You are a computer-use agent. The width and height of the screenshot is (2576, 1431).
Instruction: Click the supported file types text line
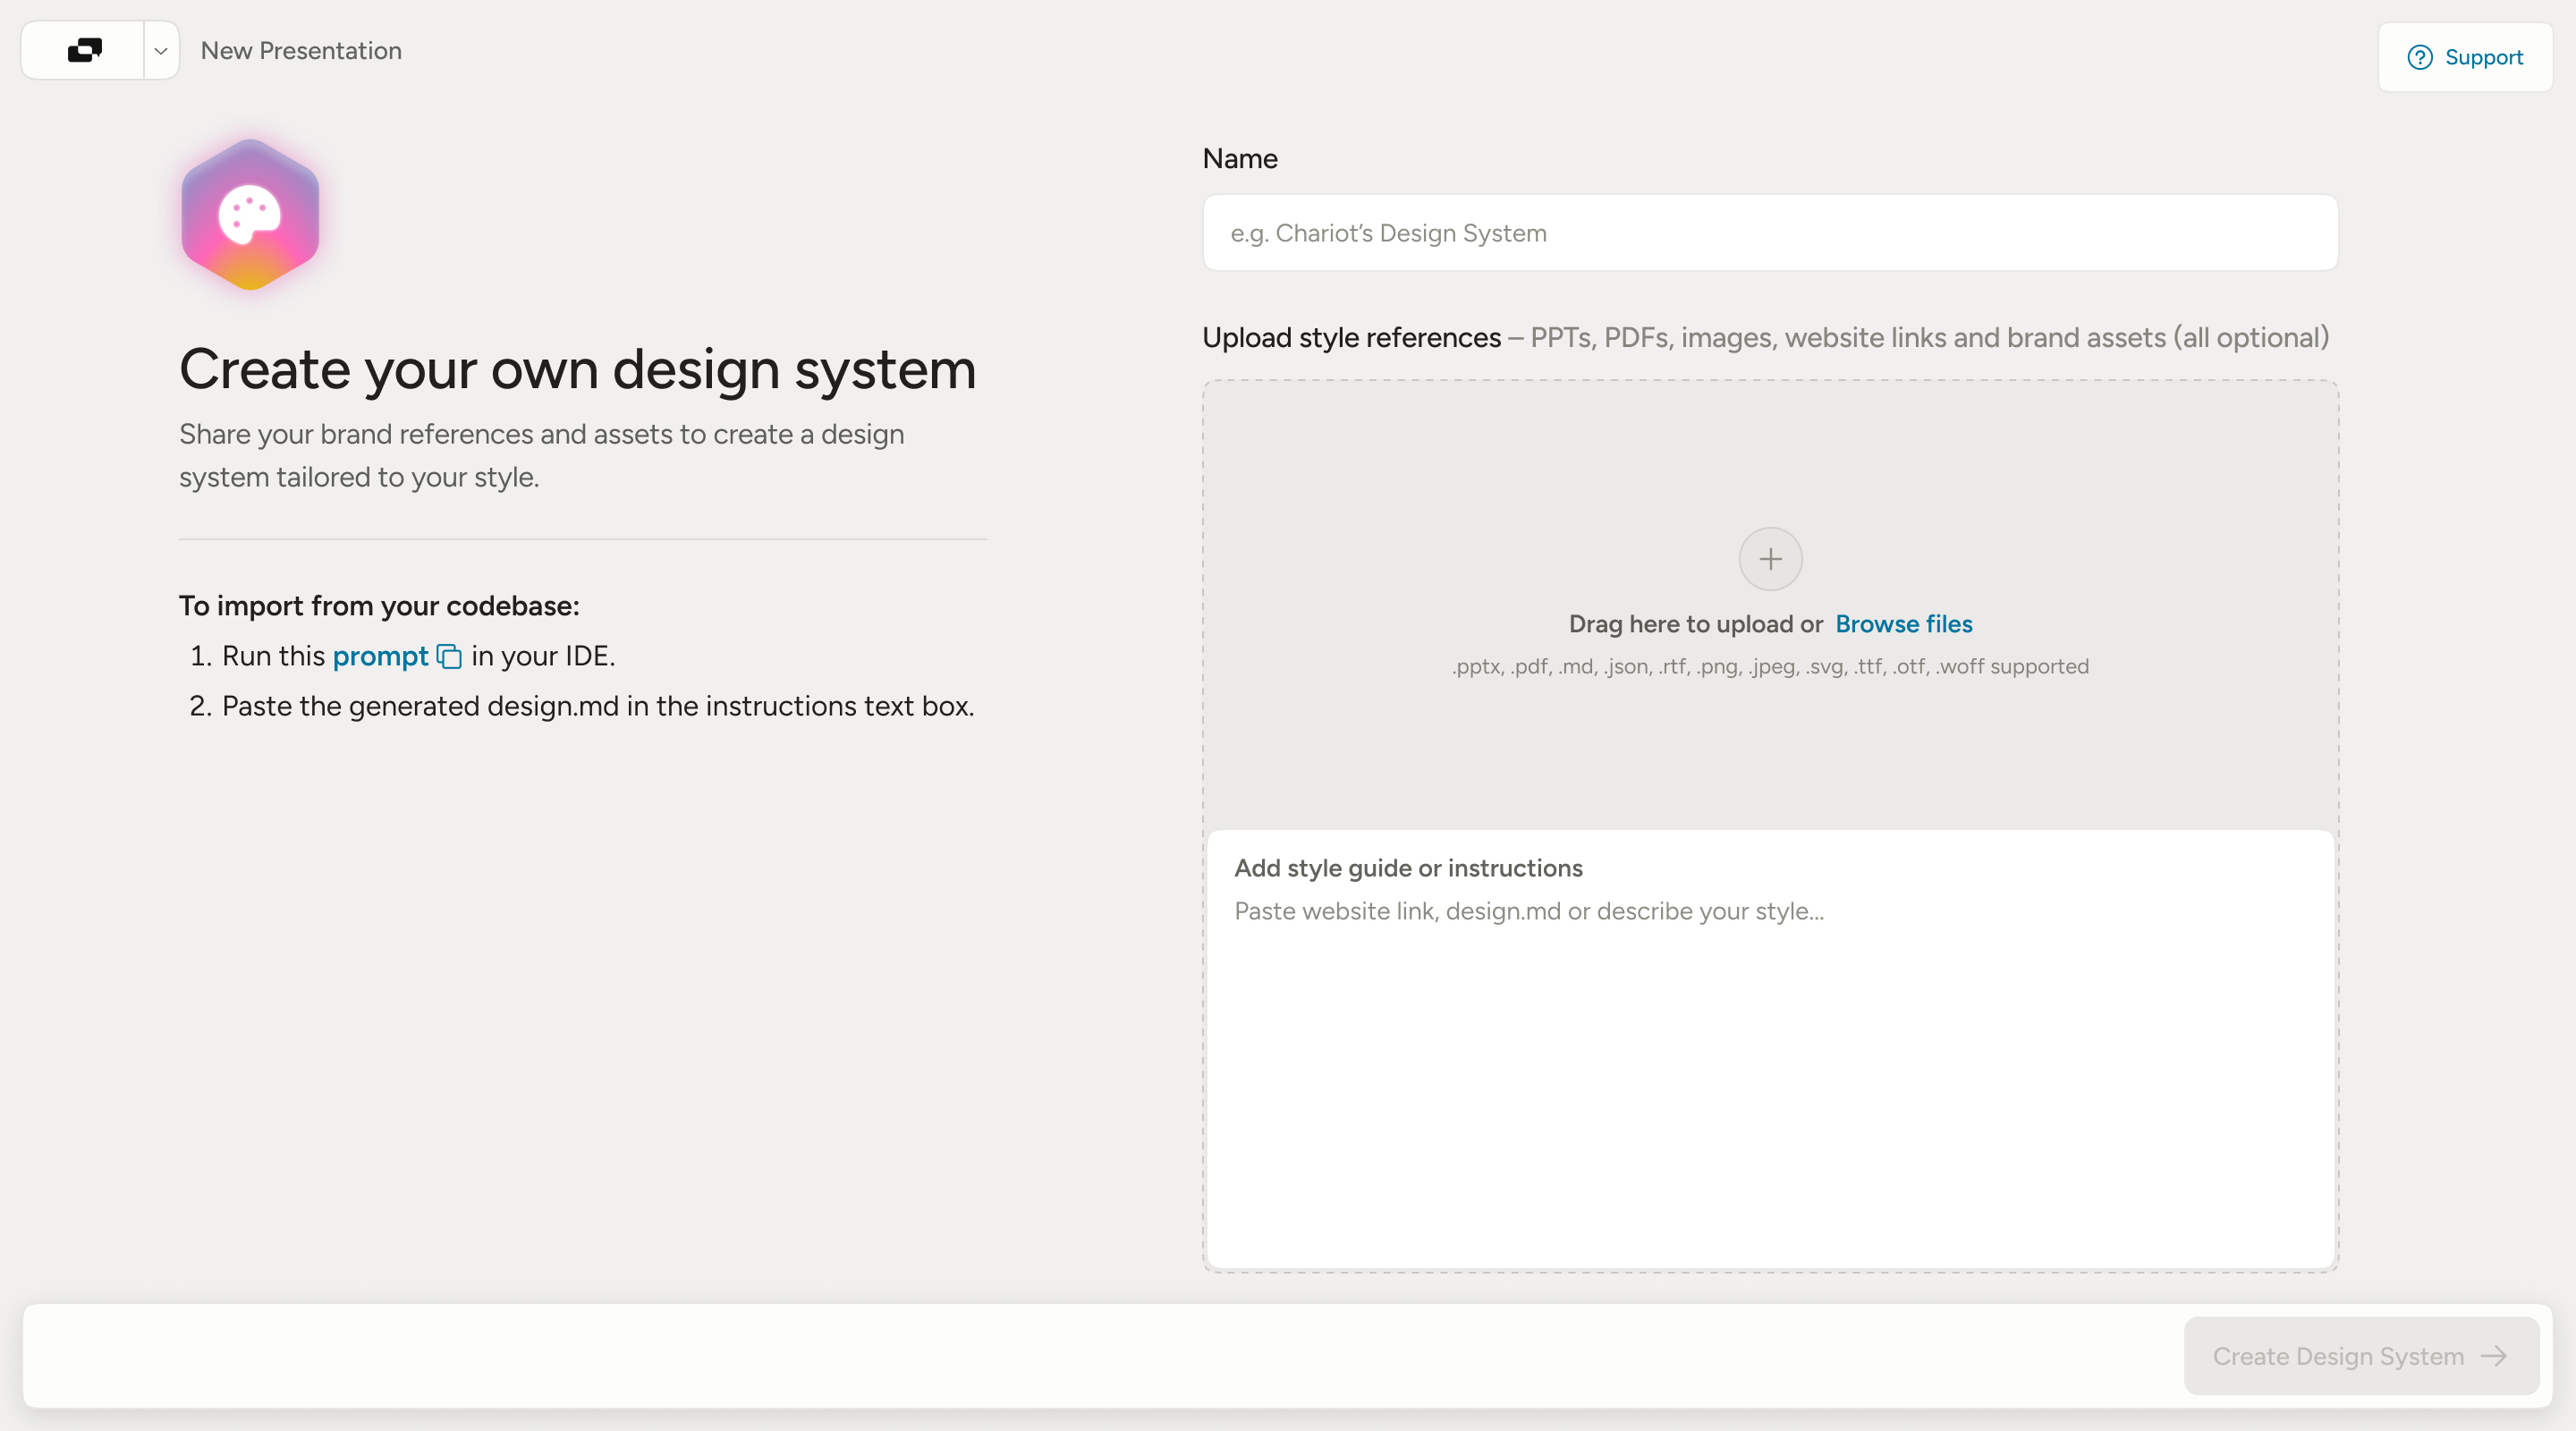point(1770,666)
